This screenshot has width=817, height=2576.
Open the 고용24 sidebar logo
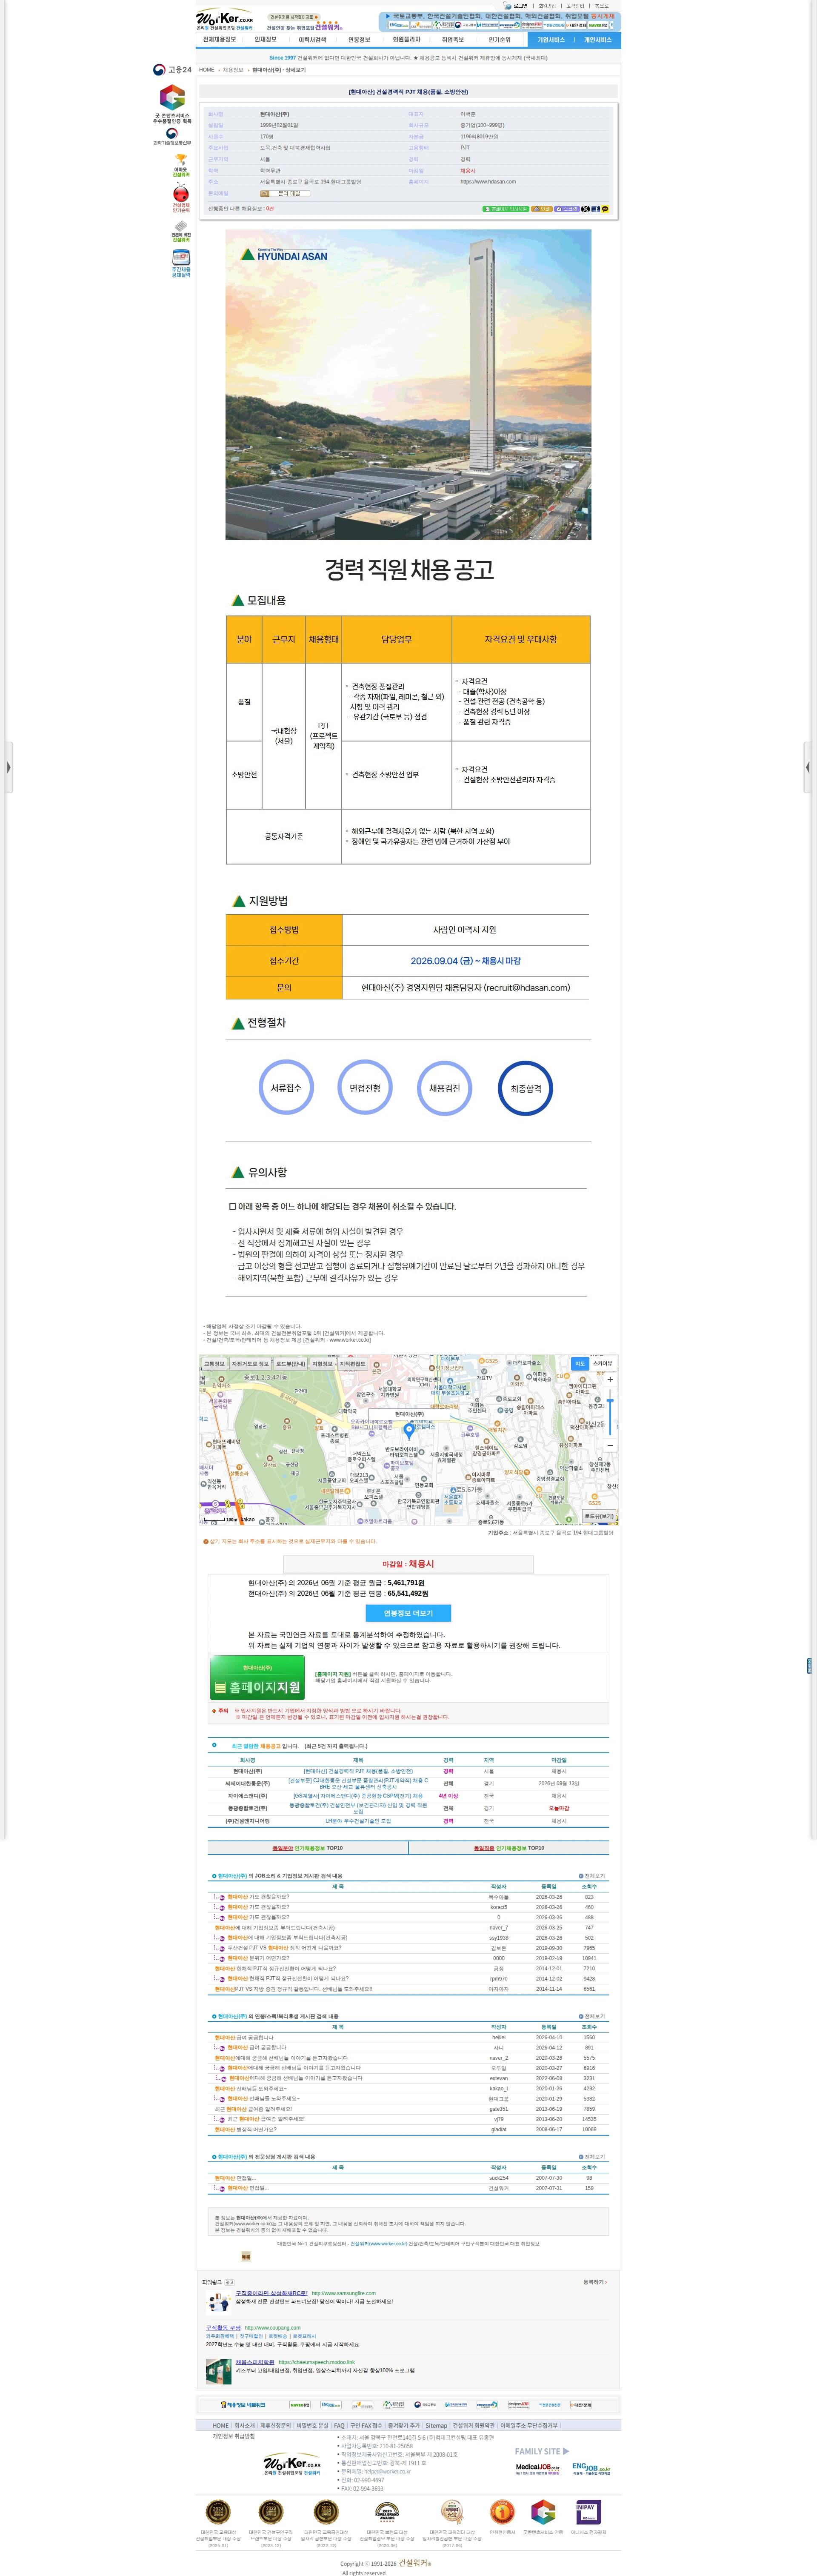172,70
